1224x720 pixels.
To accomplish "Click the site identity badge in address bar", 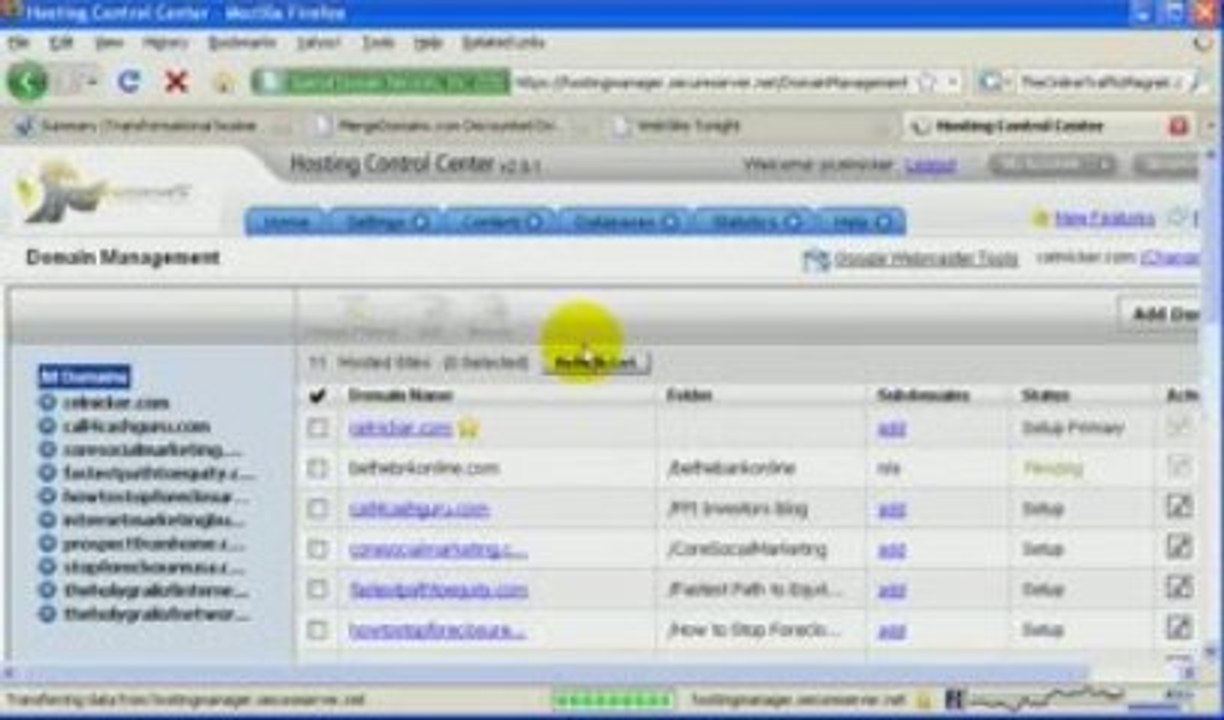I will point(381,82).
